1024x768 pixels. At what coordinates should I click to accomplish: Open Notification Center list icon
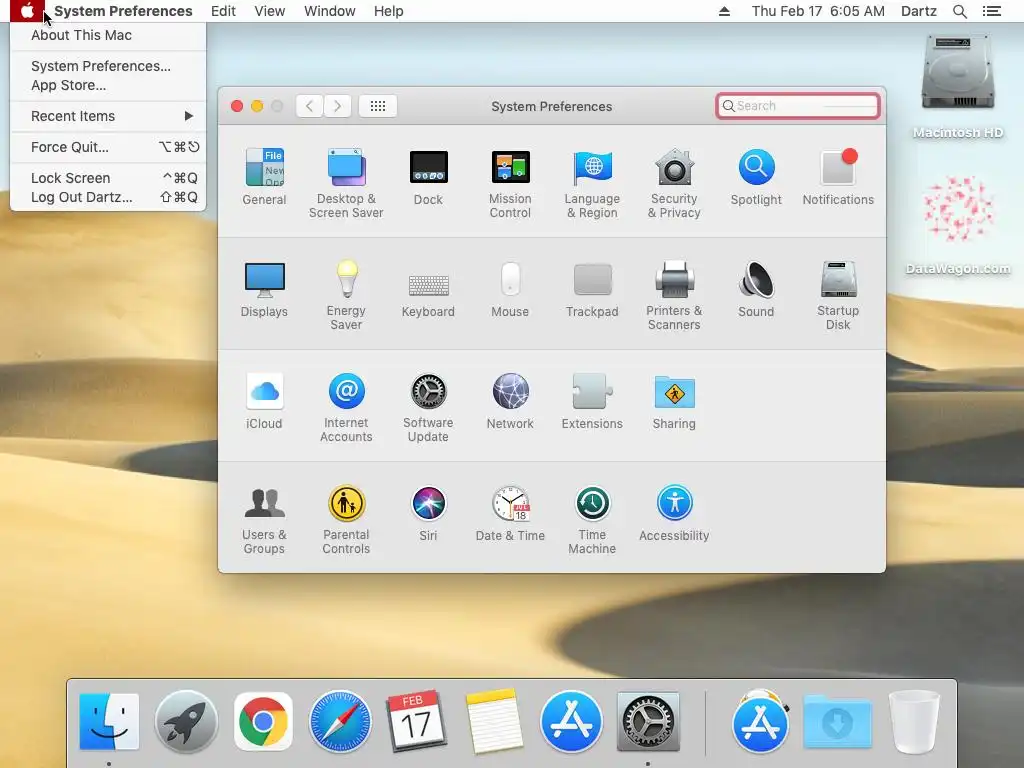point(991,11)
